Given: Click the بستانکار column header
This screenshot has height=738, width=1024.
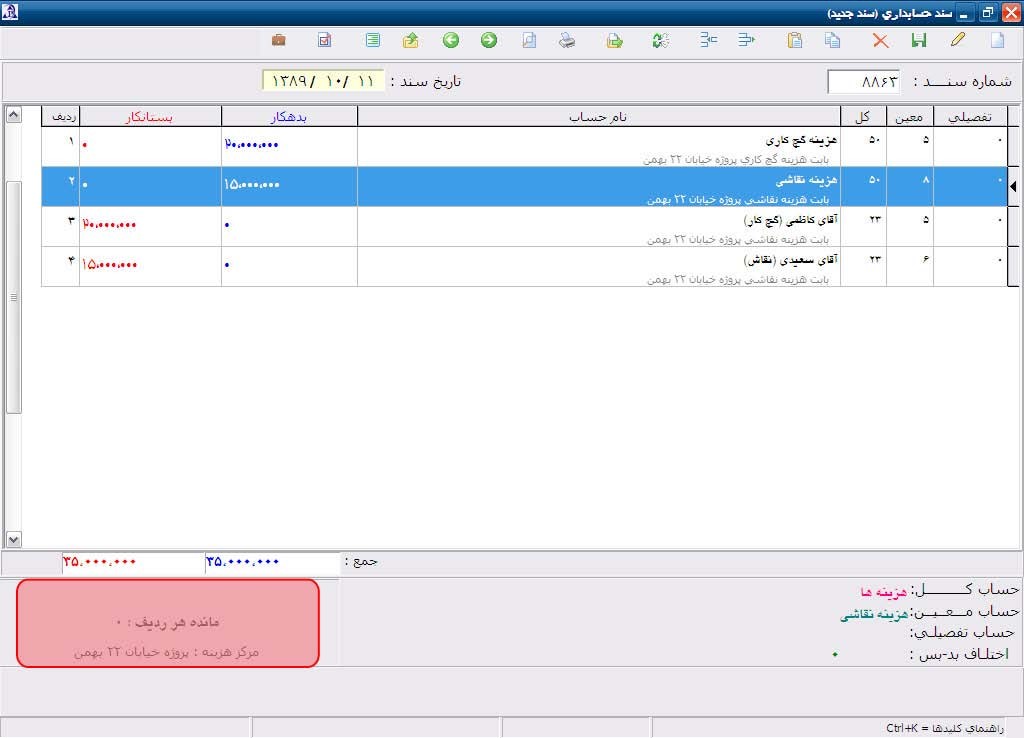Looking at the screenshot, I should click(x=149, y=117).
